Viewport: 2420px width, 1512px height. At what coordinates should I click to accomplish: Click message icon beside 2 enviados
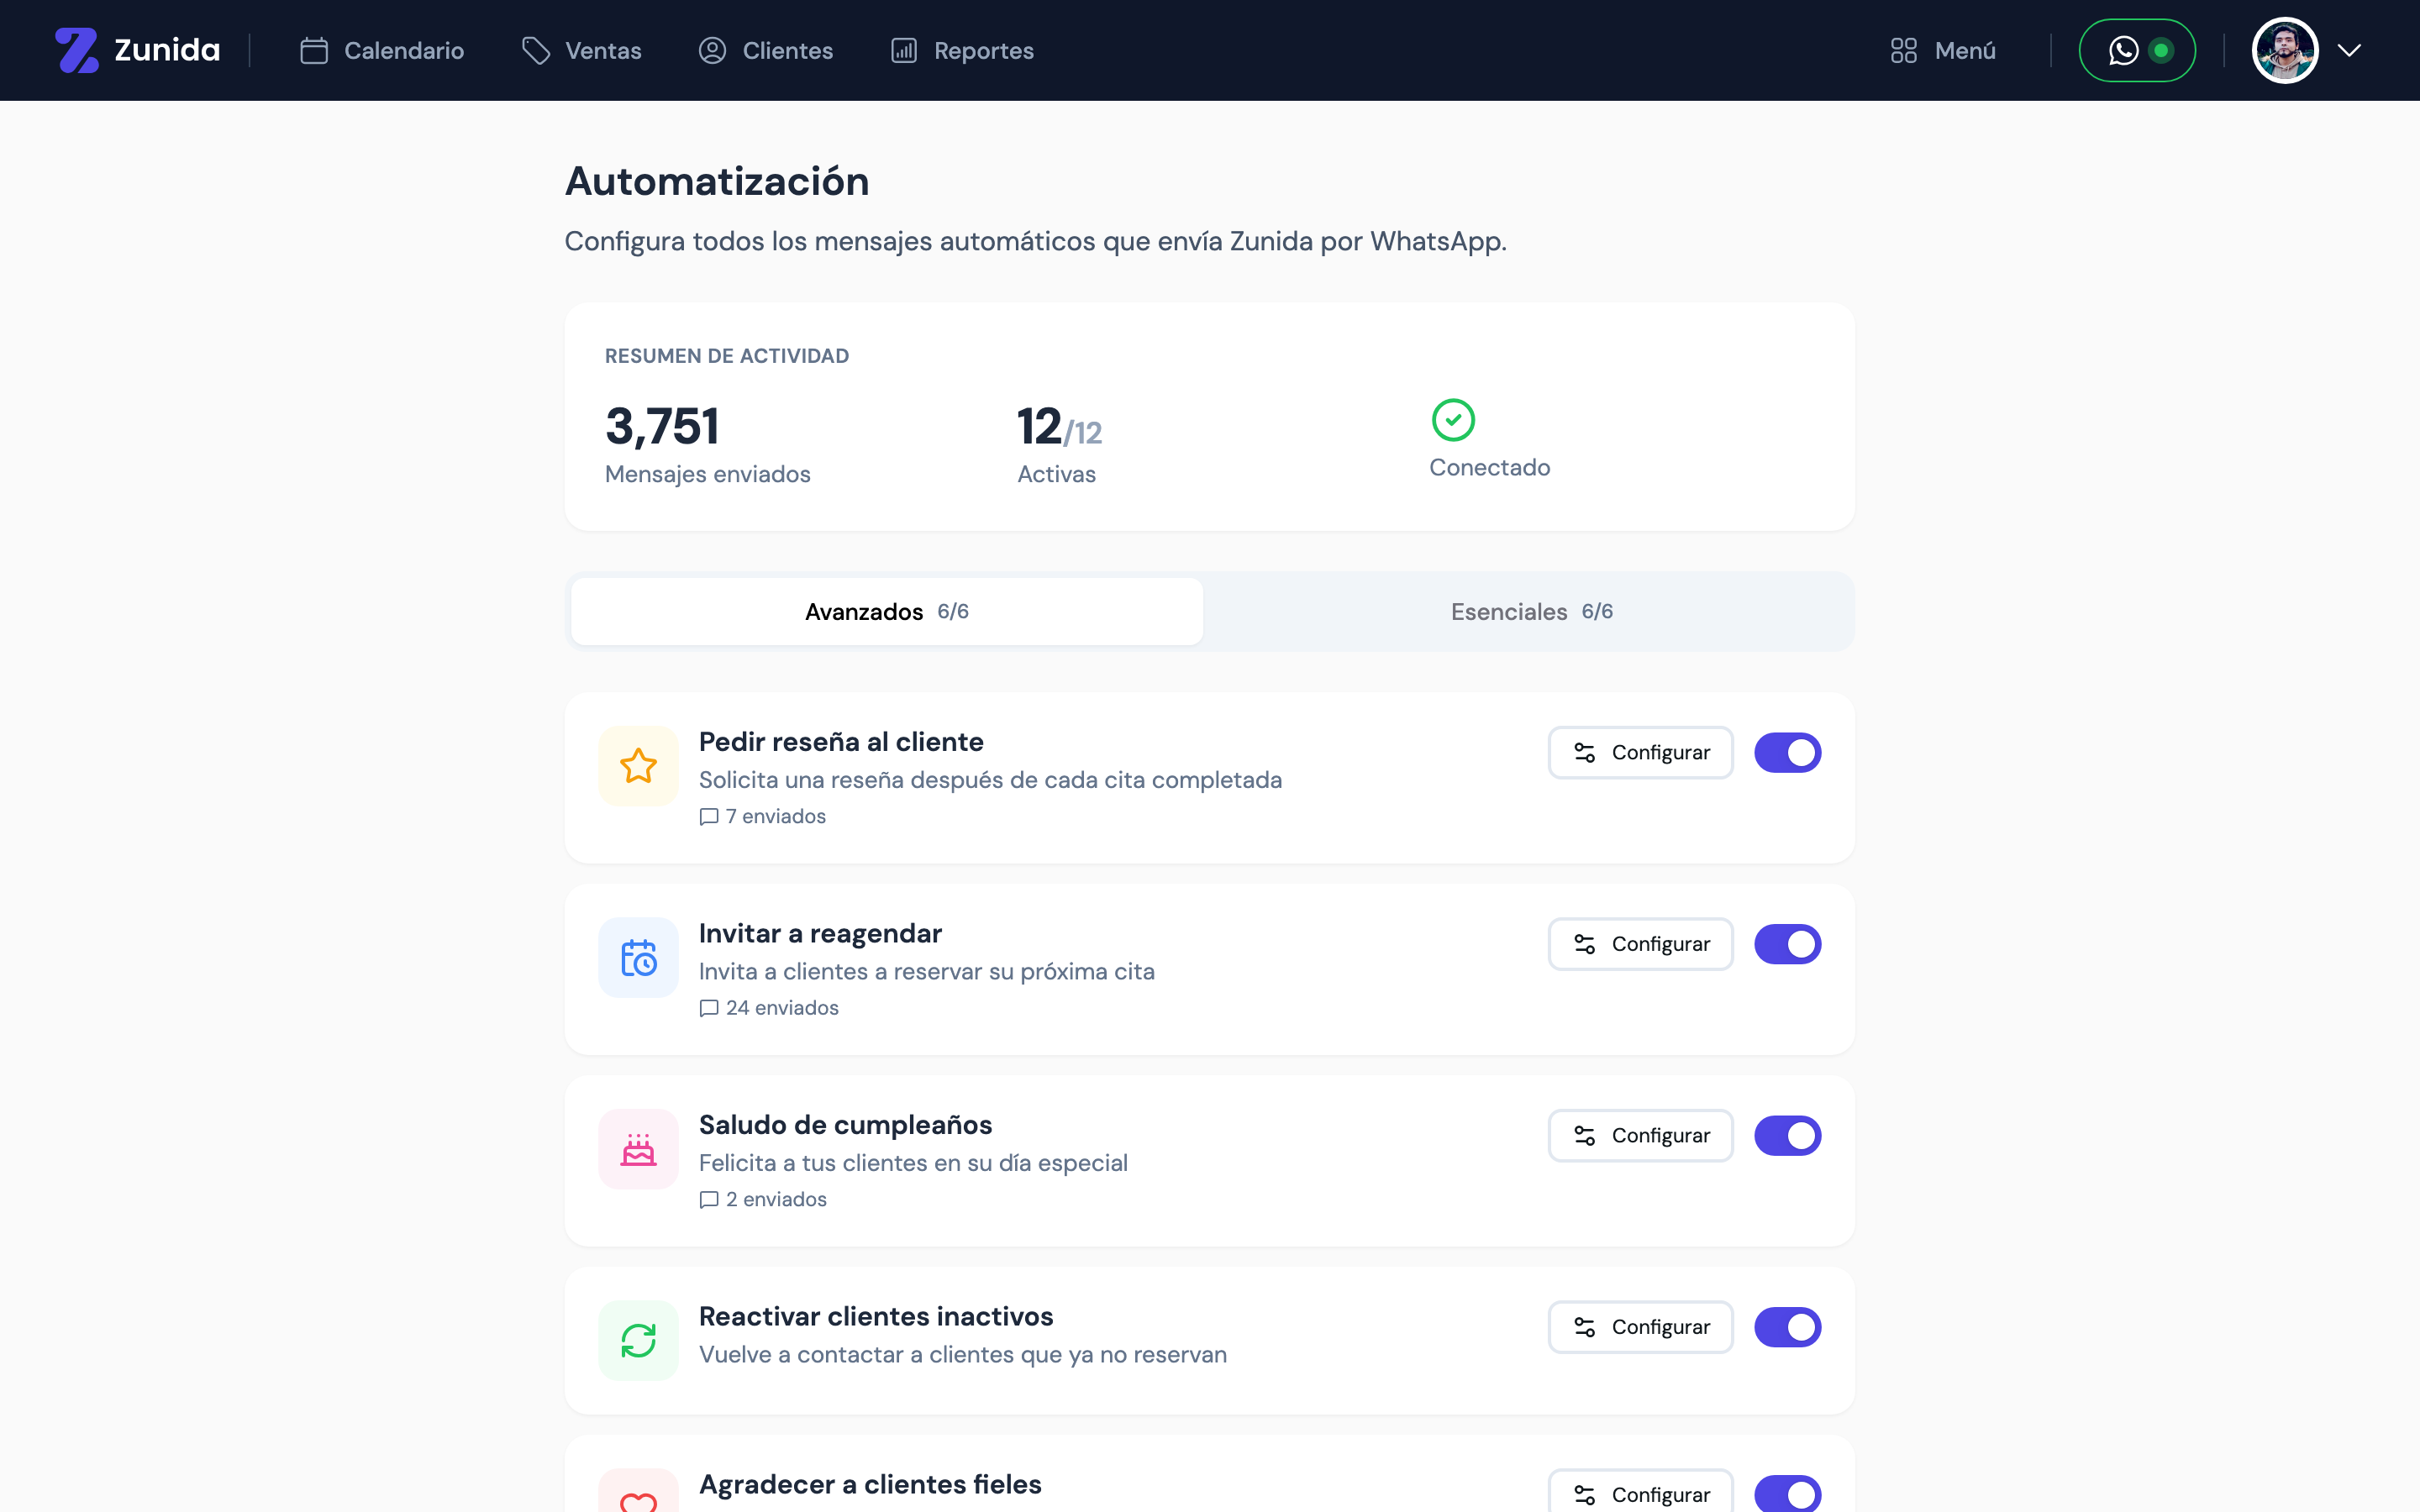(x=709, y=1200)
